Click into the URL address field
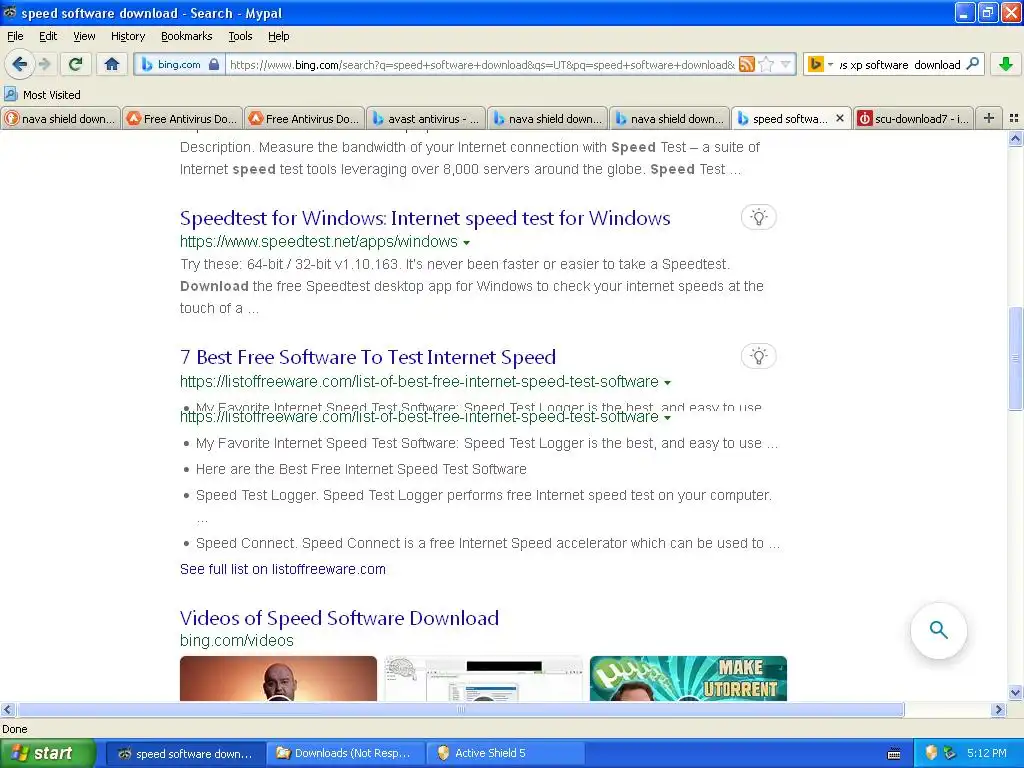This screenshot has width=1024, height=768. click(x=482, y=65)
